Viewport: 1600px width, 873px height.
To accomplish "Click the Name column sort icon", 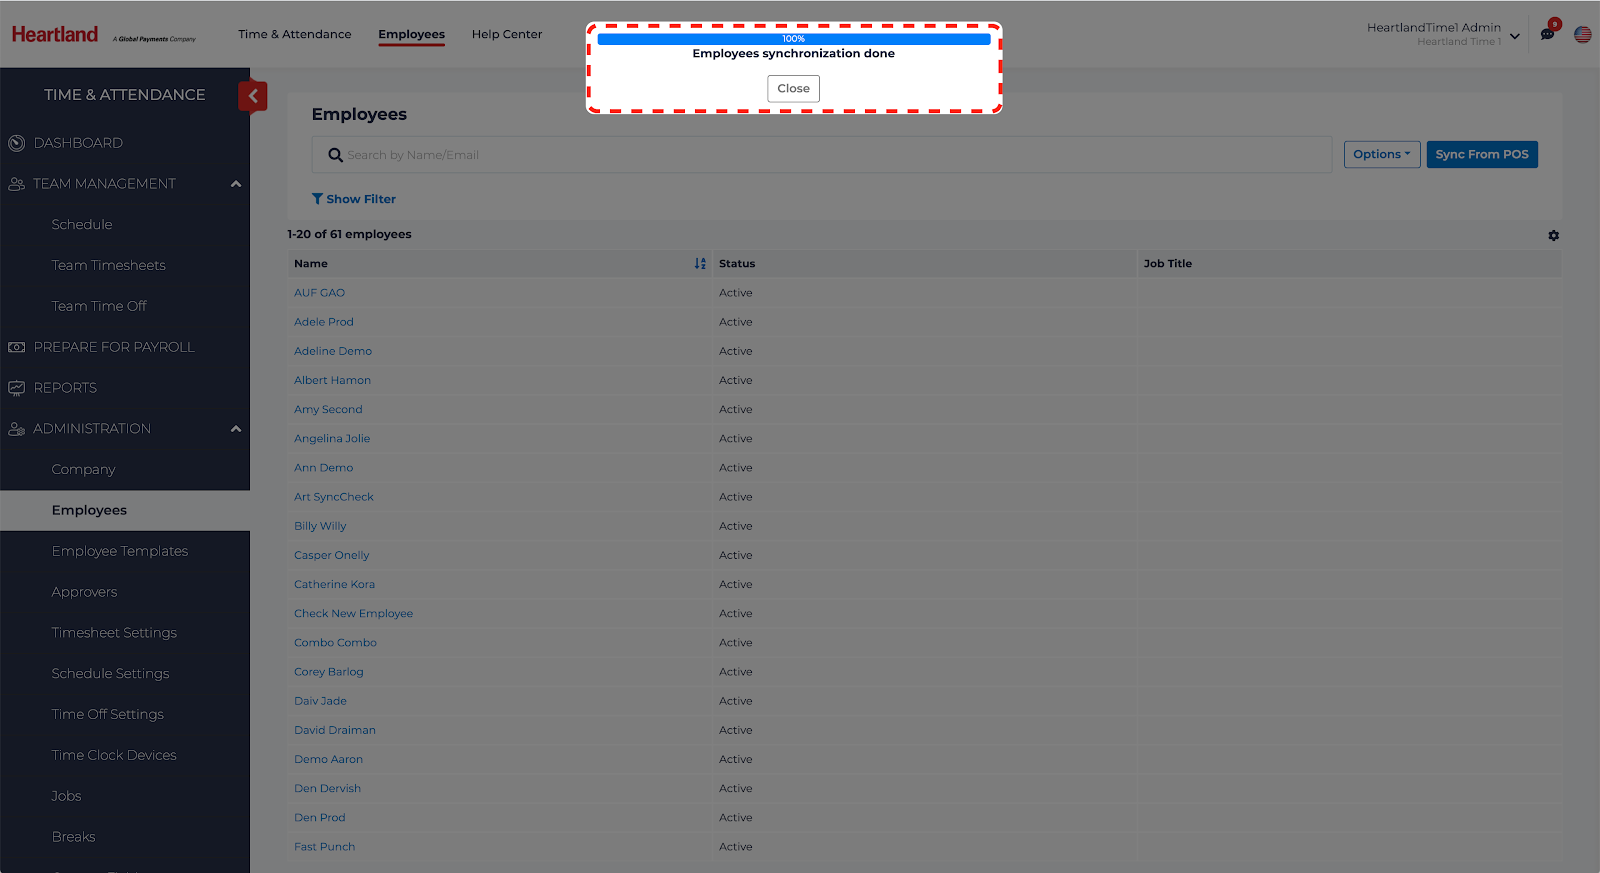I will click(x=700, y=264).
